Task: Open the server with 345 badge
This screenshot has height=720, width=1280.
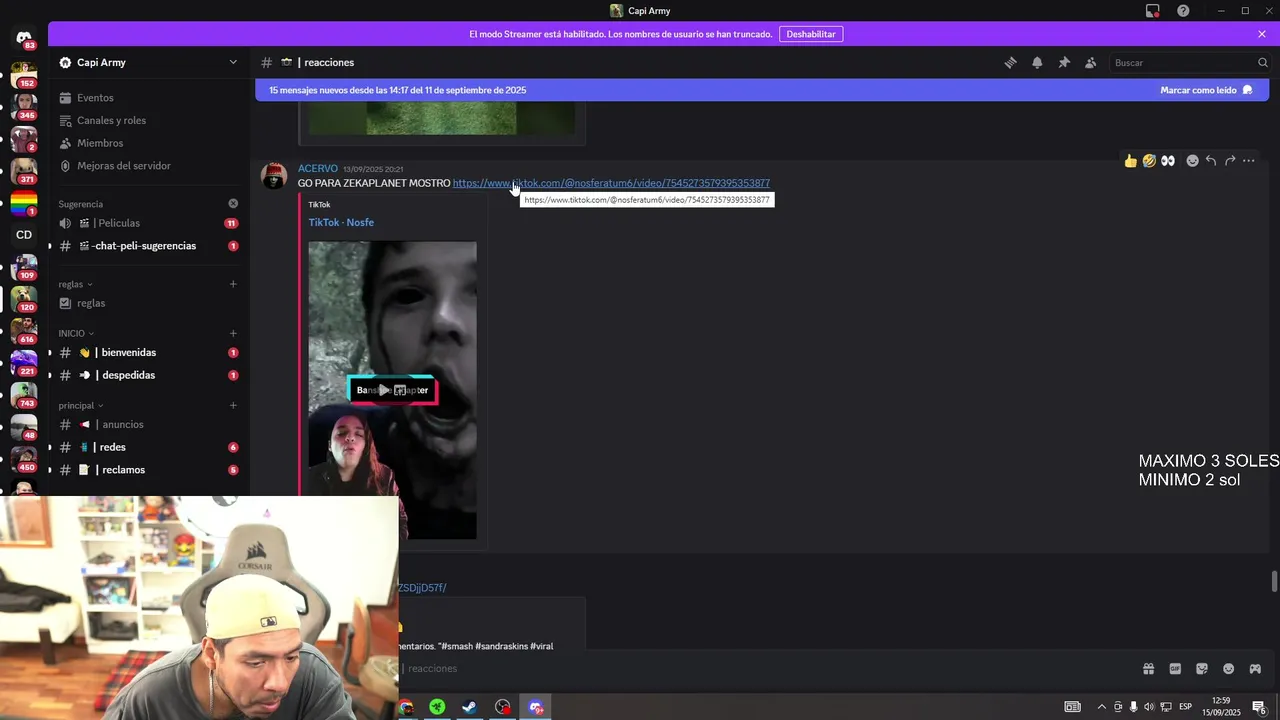Action: (24, 107)
